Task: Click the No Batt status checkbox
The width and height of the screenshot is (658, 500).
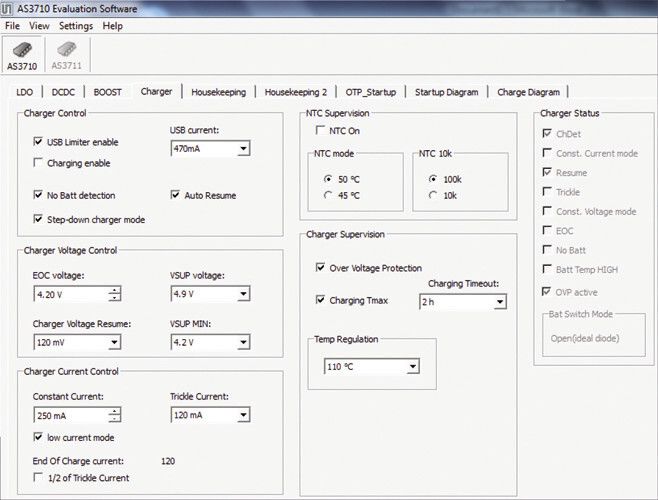Action: pyautogui.click(x=547, y=250)
